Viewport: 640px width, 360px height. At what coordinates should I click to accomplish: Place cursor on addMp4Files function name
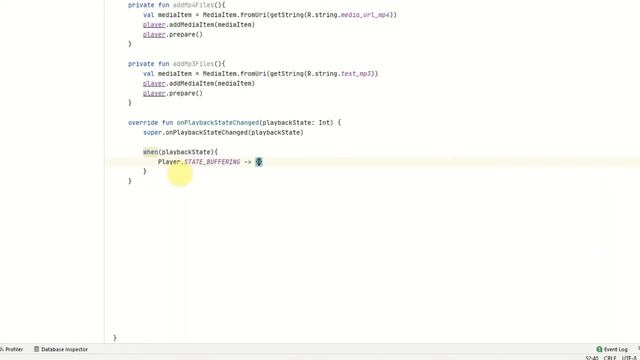click(x=193, y=5)
